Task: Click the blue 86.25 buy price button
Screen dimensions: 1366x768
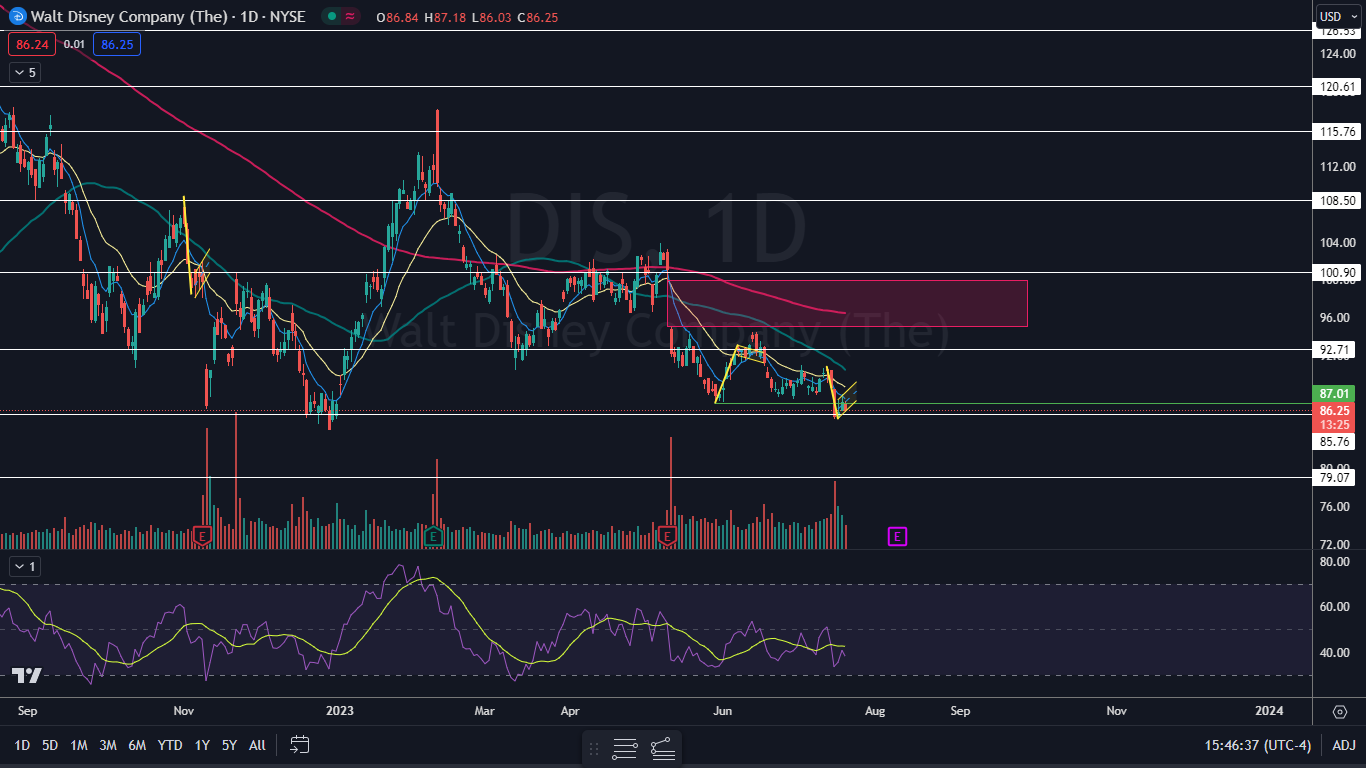Action: coord(118,44)
